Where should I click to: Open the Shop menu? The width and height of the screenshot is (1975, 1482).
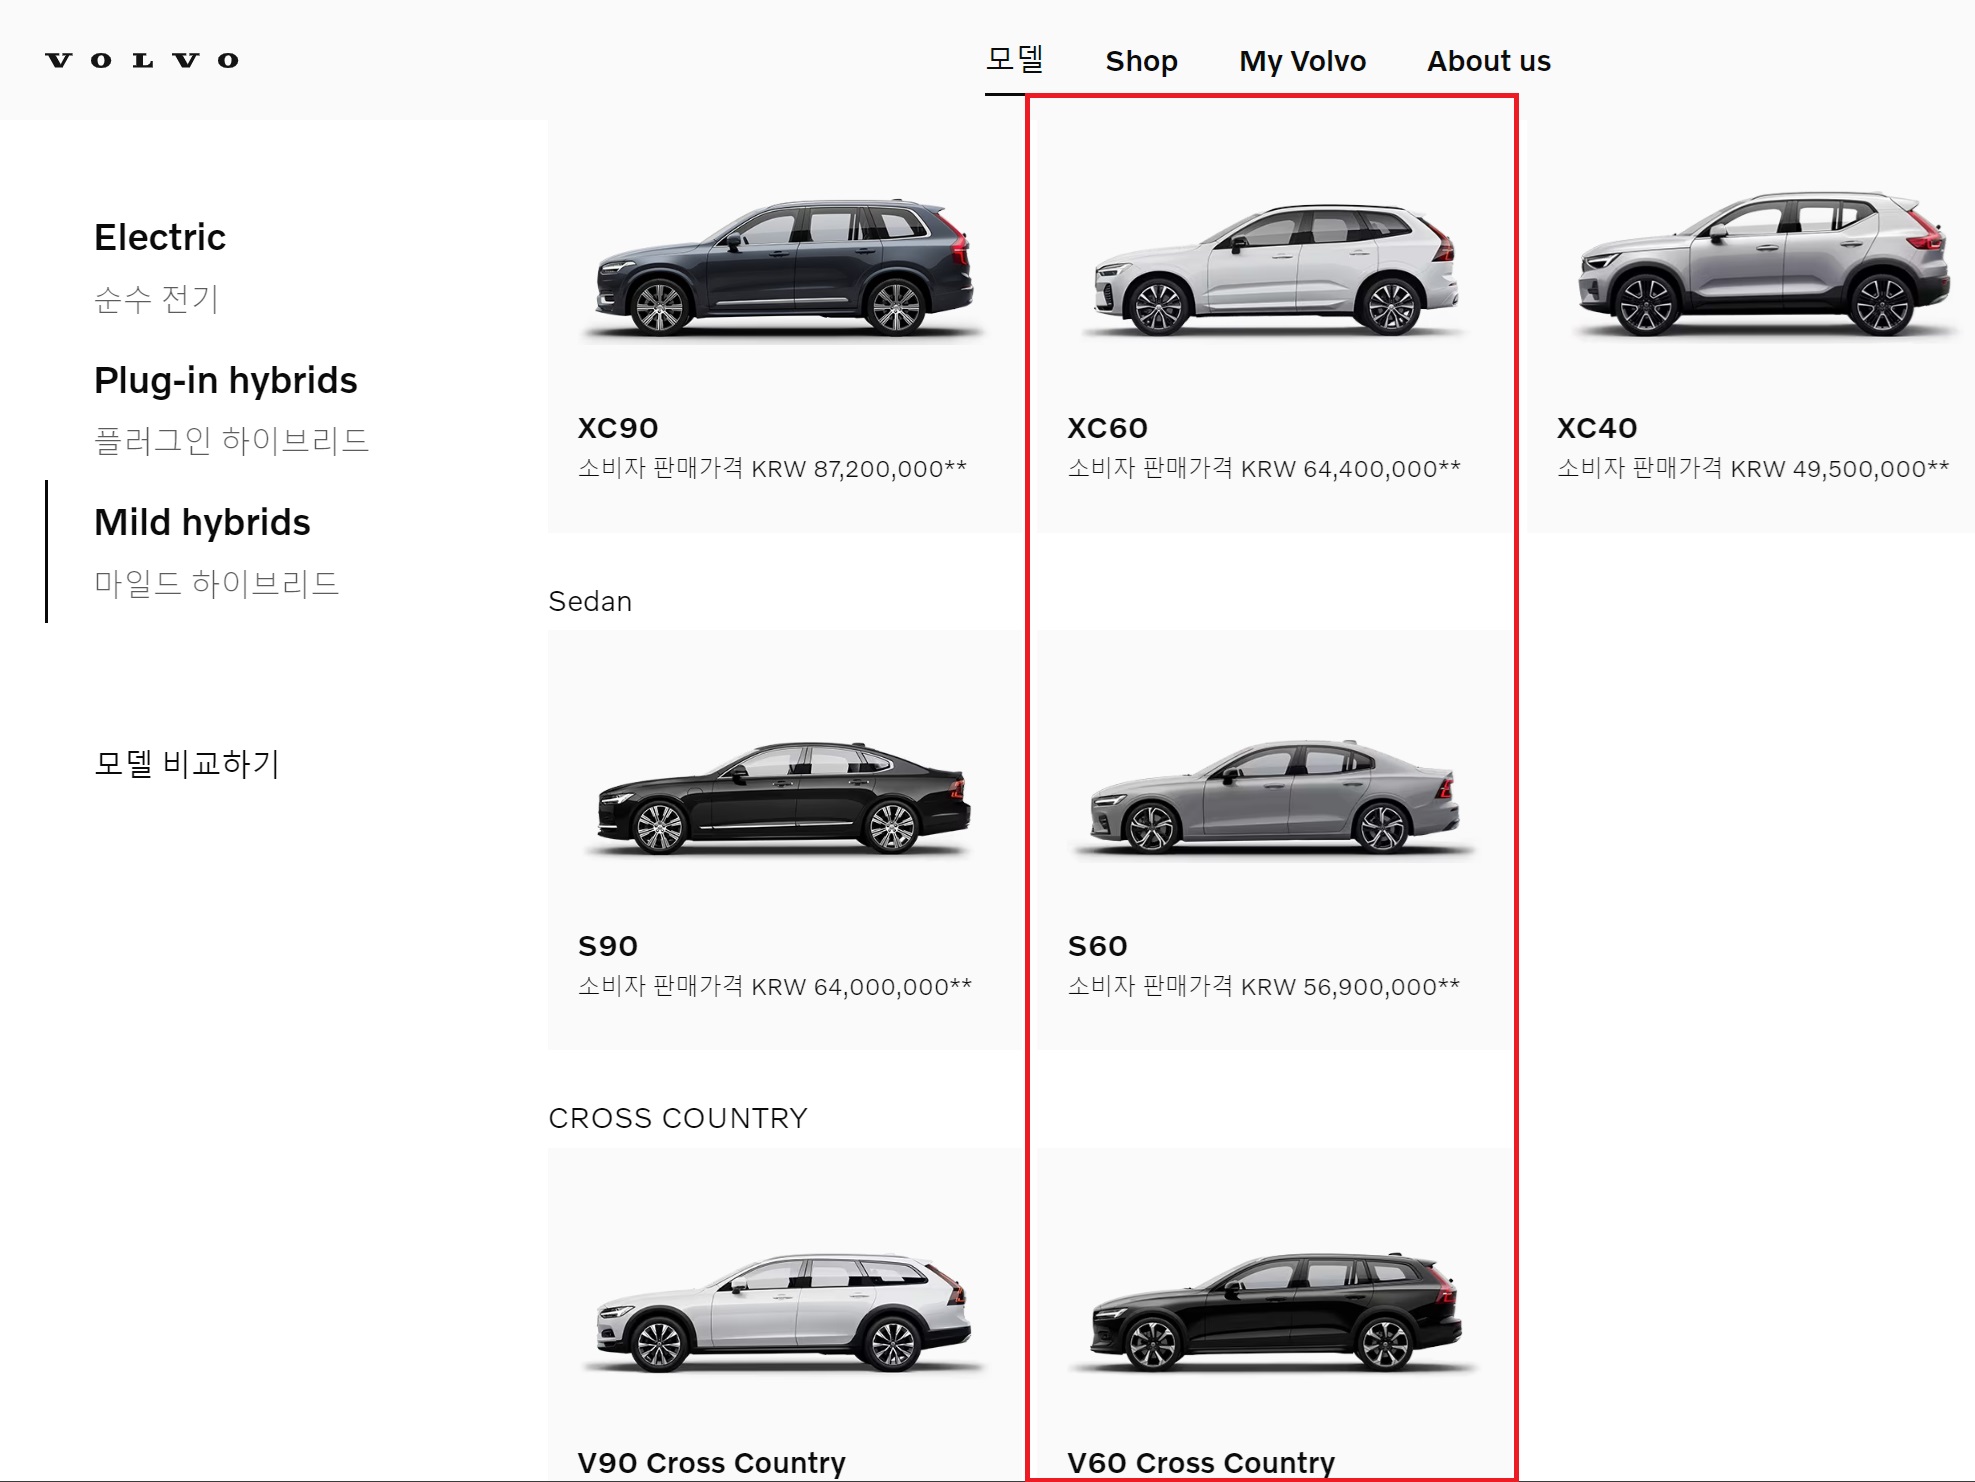point(1141,61)
